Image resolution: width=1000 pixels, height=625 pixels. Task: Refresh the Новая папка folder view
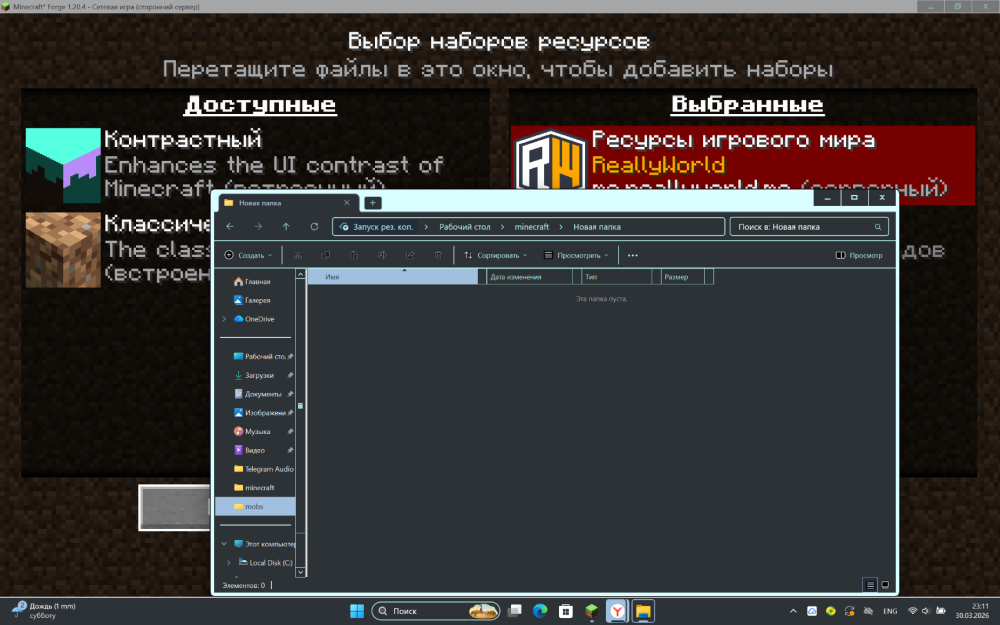(314, 226)
